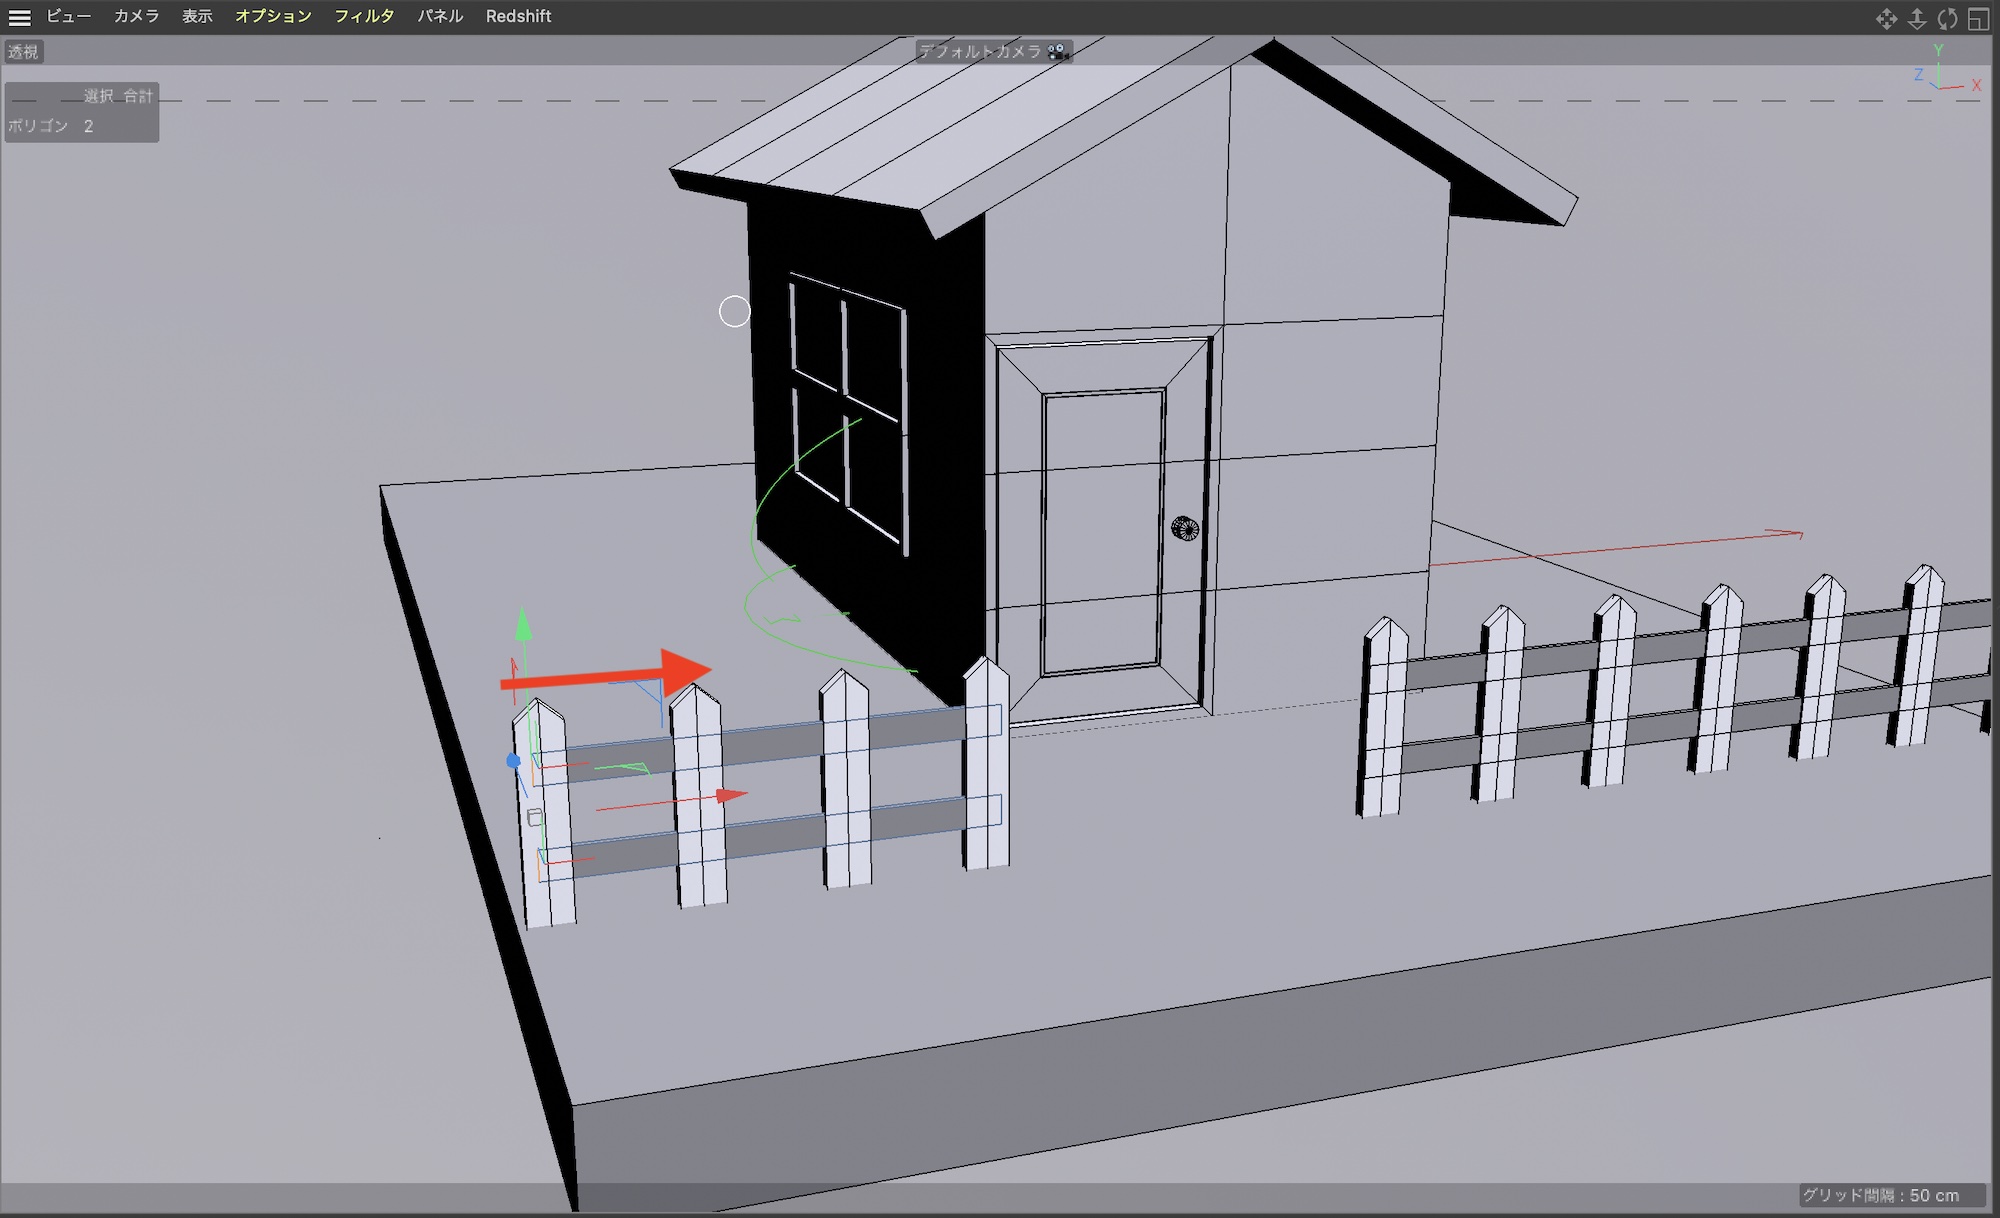Toggle the active view layout icon
This screenshot has height=1218, width=2000.
click(x=1978, y=19)
